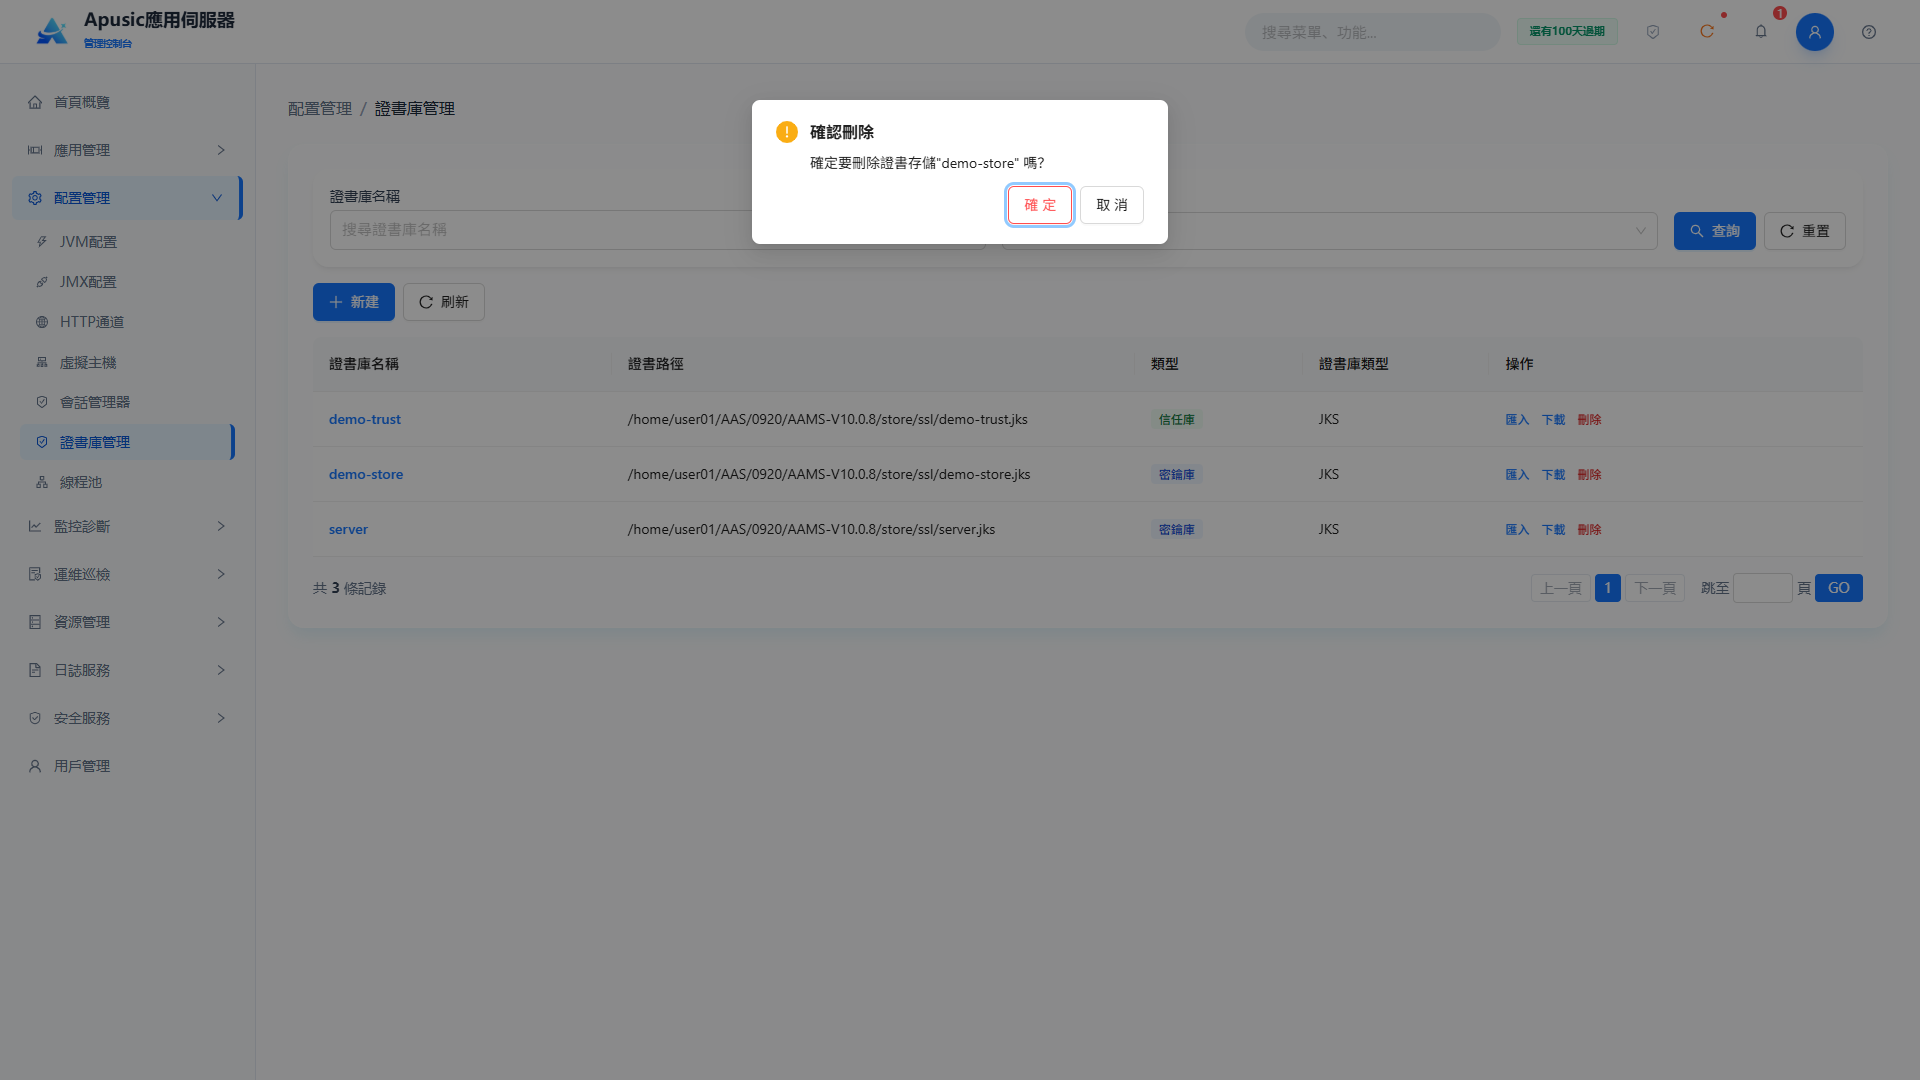Click 刪除 for the server row
The height and width of the screenshot is (1080, 1920).
[1589, 529]
